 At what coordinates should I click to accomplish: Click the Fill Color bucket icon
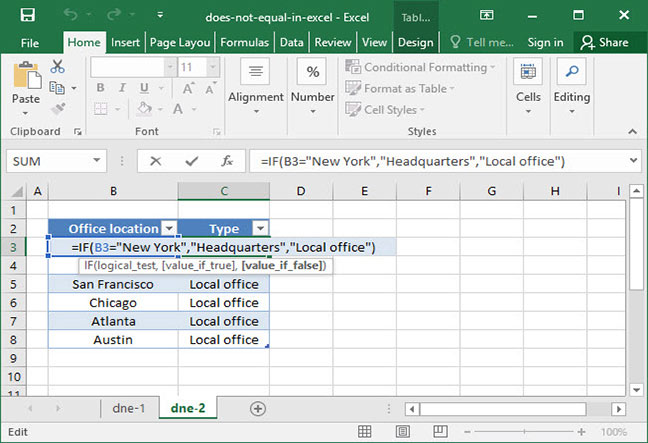click(144, 109)
